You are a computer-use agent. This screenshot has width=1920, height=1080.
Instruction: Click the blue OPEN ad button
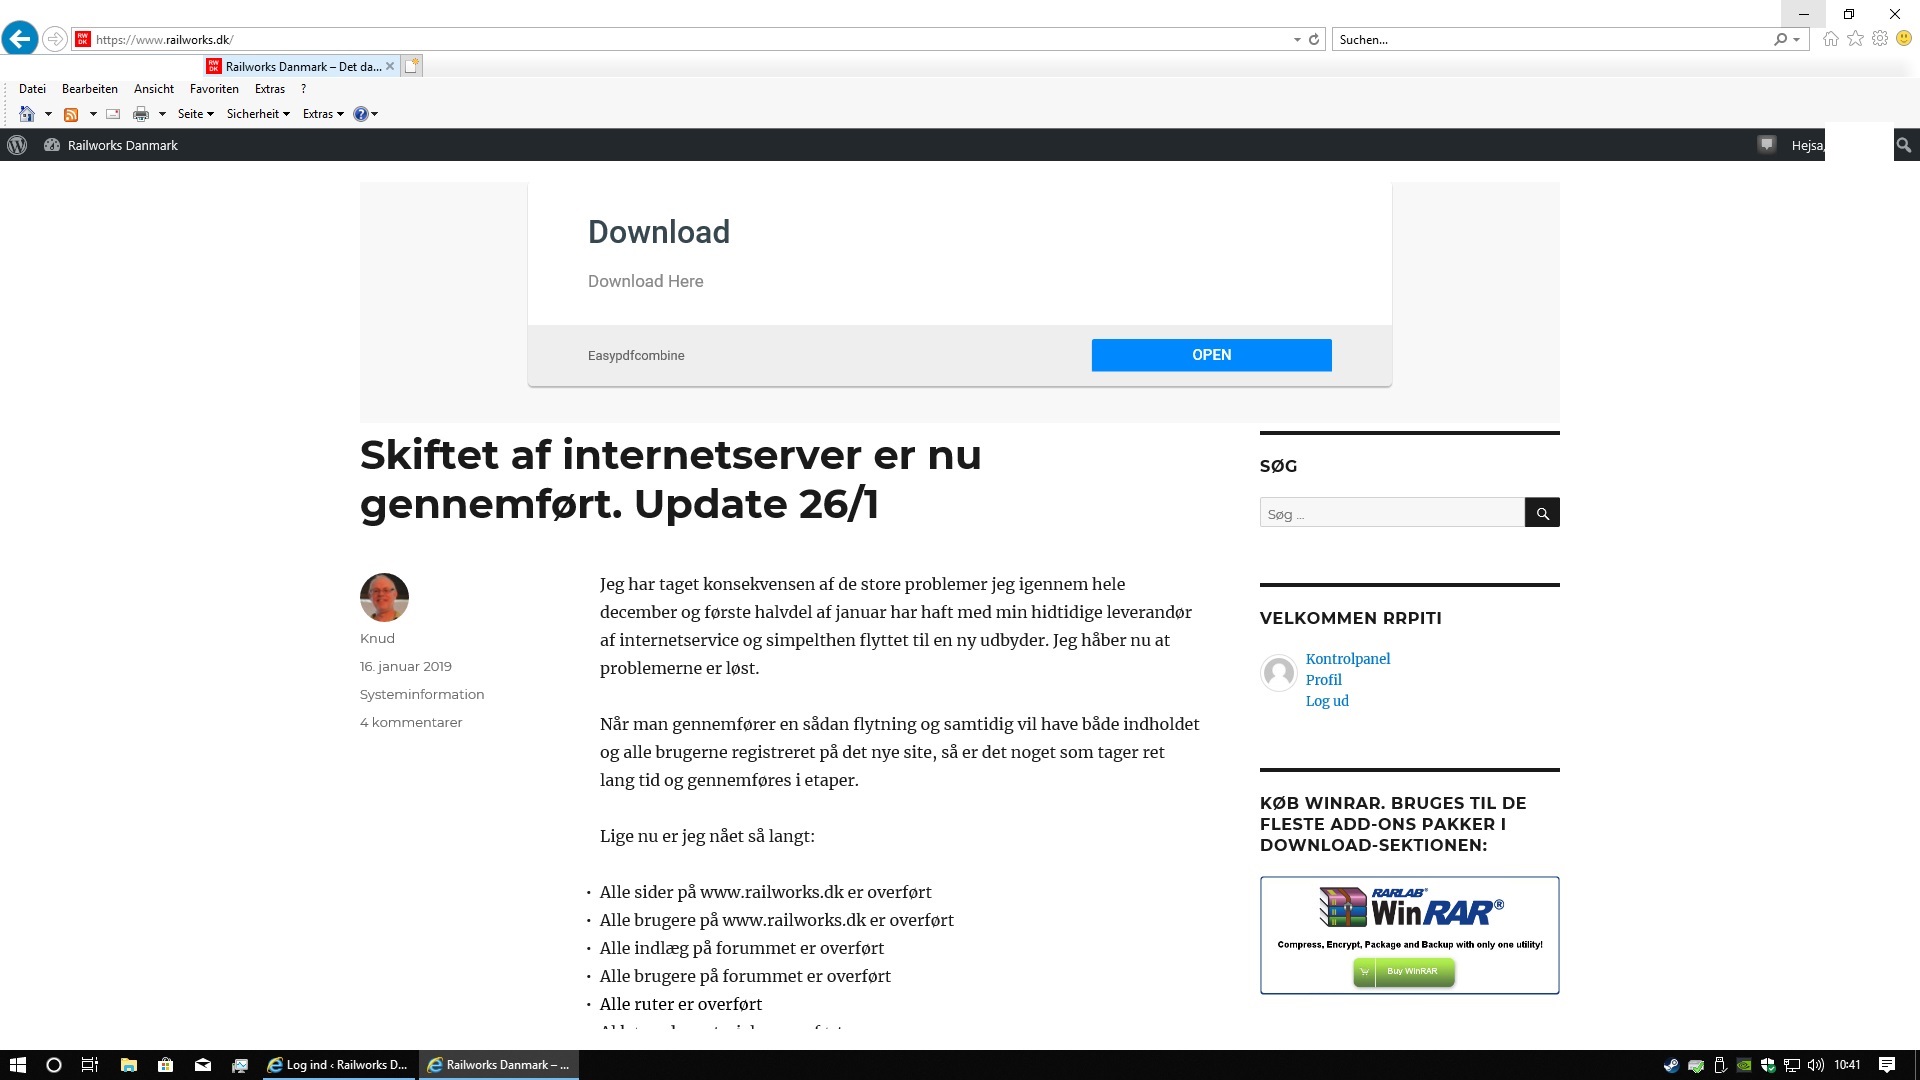pyautogui.click(x=1211, y=355)
